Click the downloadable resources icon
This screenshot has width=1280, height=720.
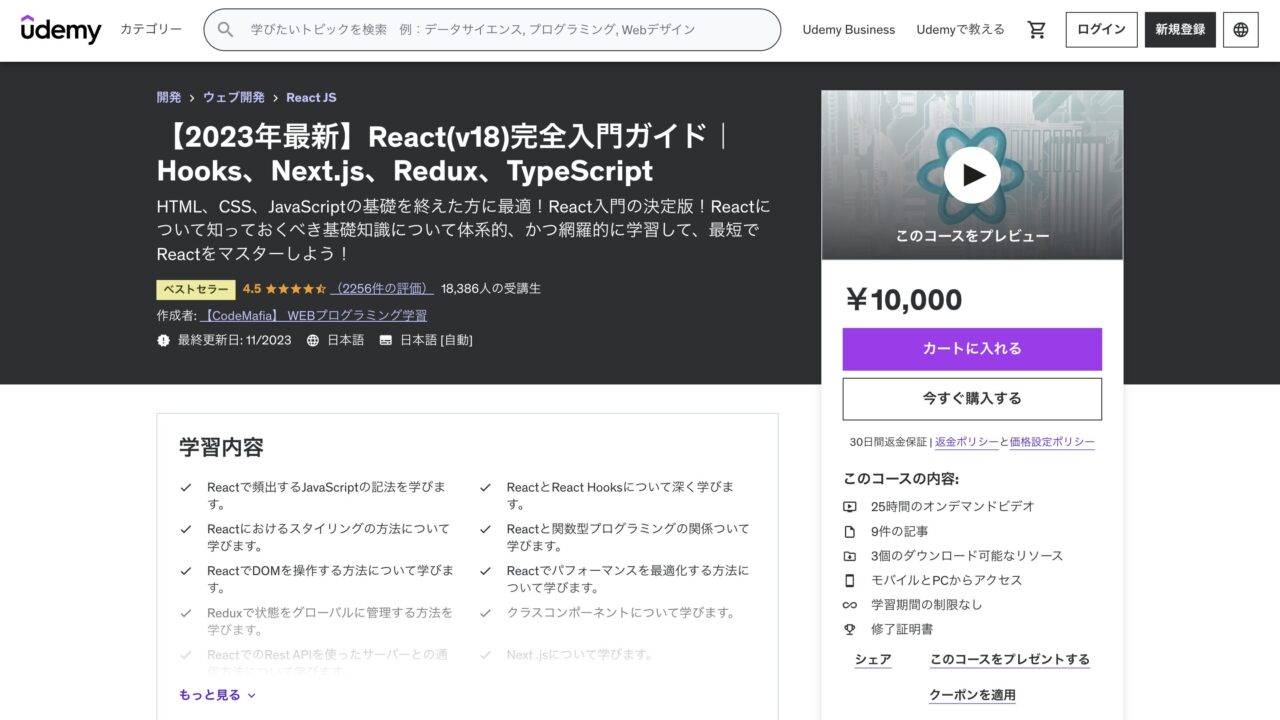pyautogui.click(x=849, y=556)
